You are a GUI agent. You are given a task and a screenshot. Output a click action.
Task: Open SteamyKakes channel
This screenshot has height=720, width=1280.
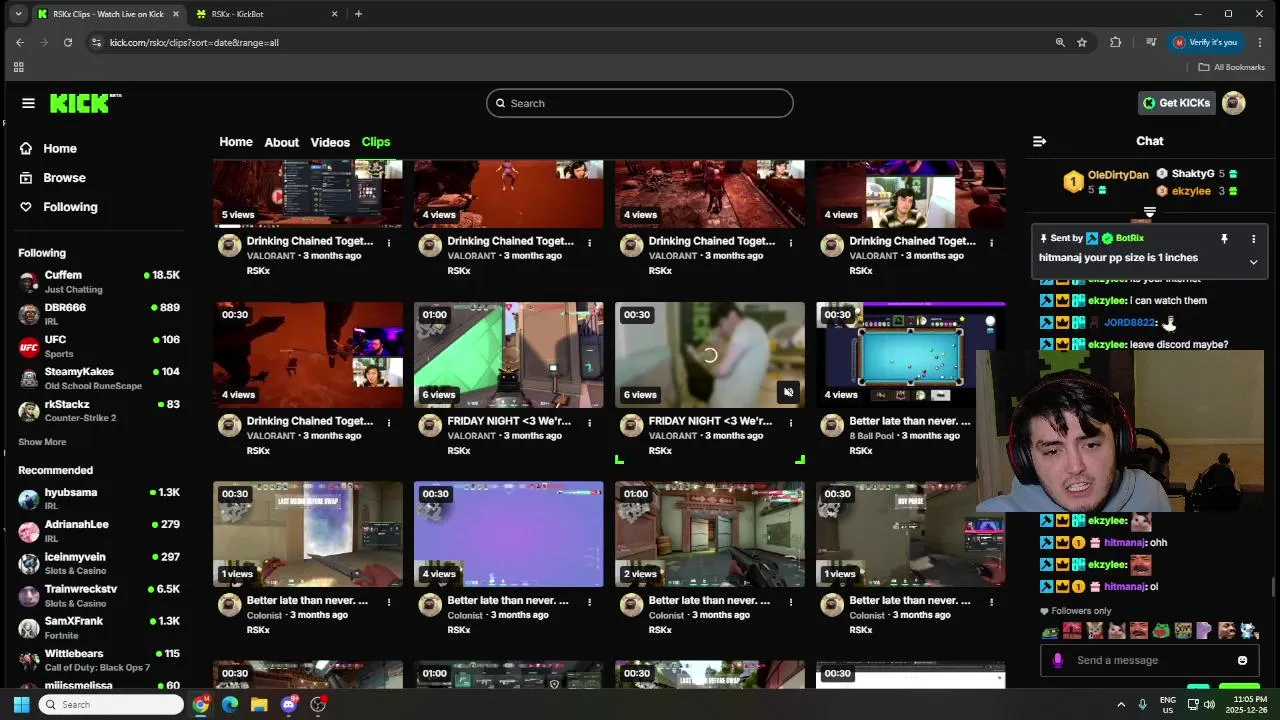click(99, 378)
